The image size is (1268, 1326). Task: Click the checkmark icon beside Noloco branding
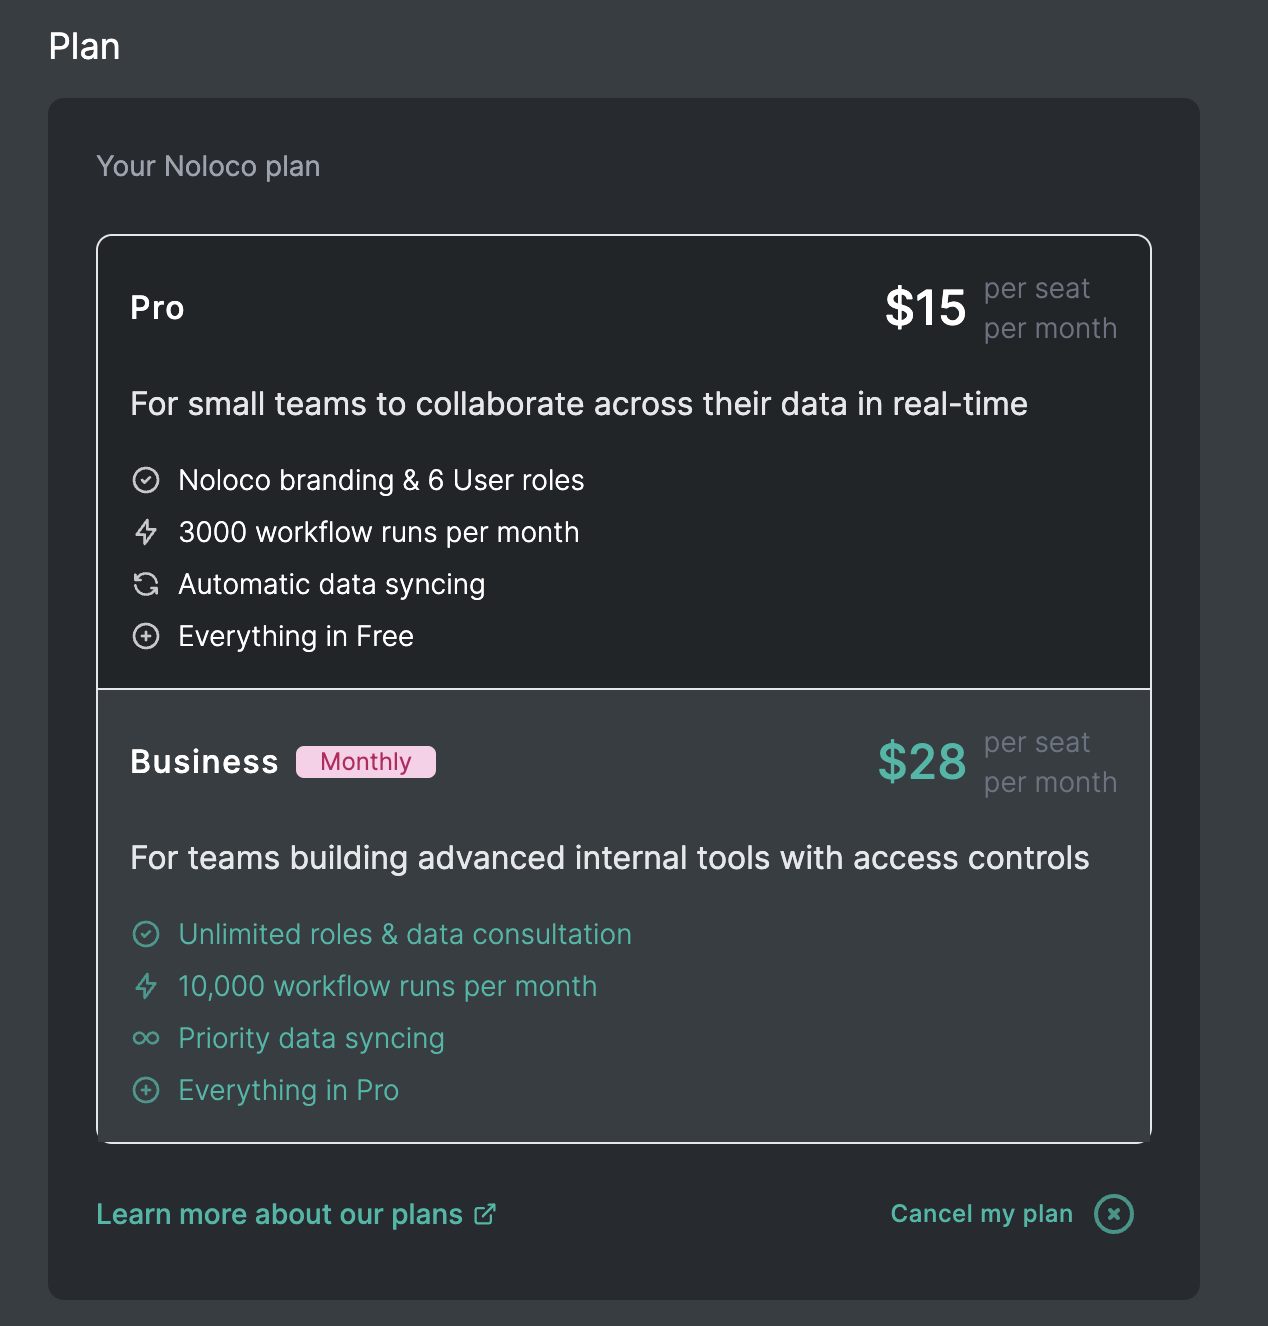pos(146,480)
